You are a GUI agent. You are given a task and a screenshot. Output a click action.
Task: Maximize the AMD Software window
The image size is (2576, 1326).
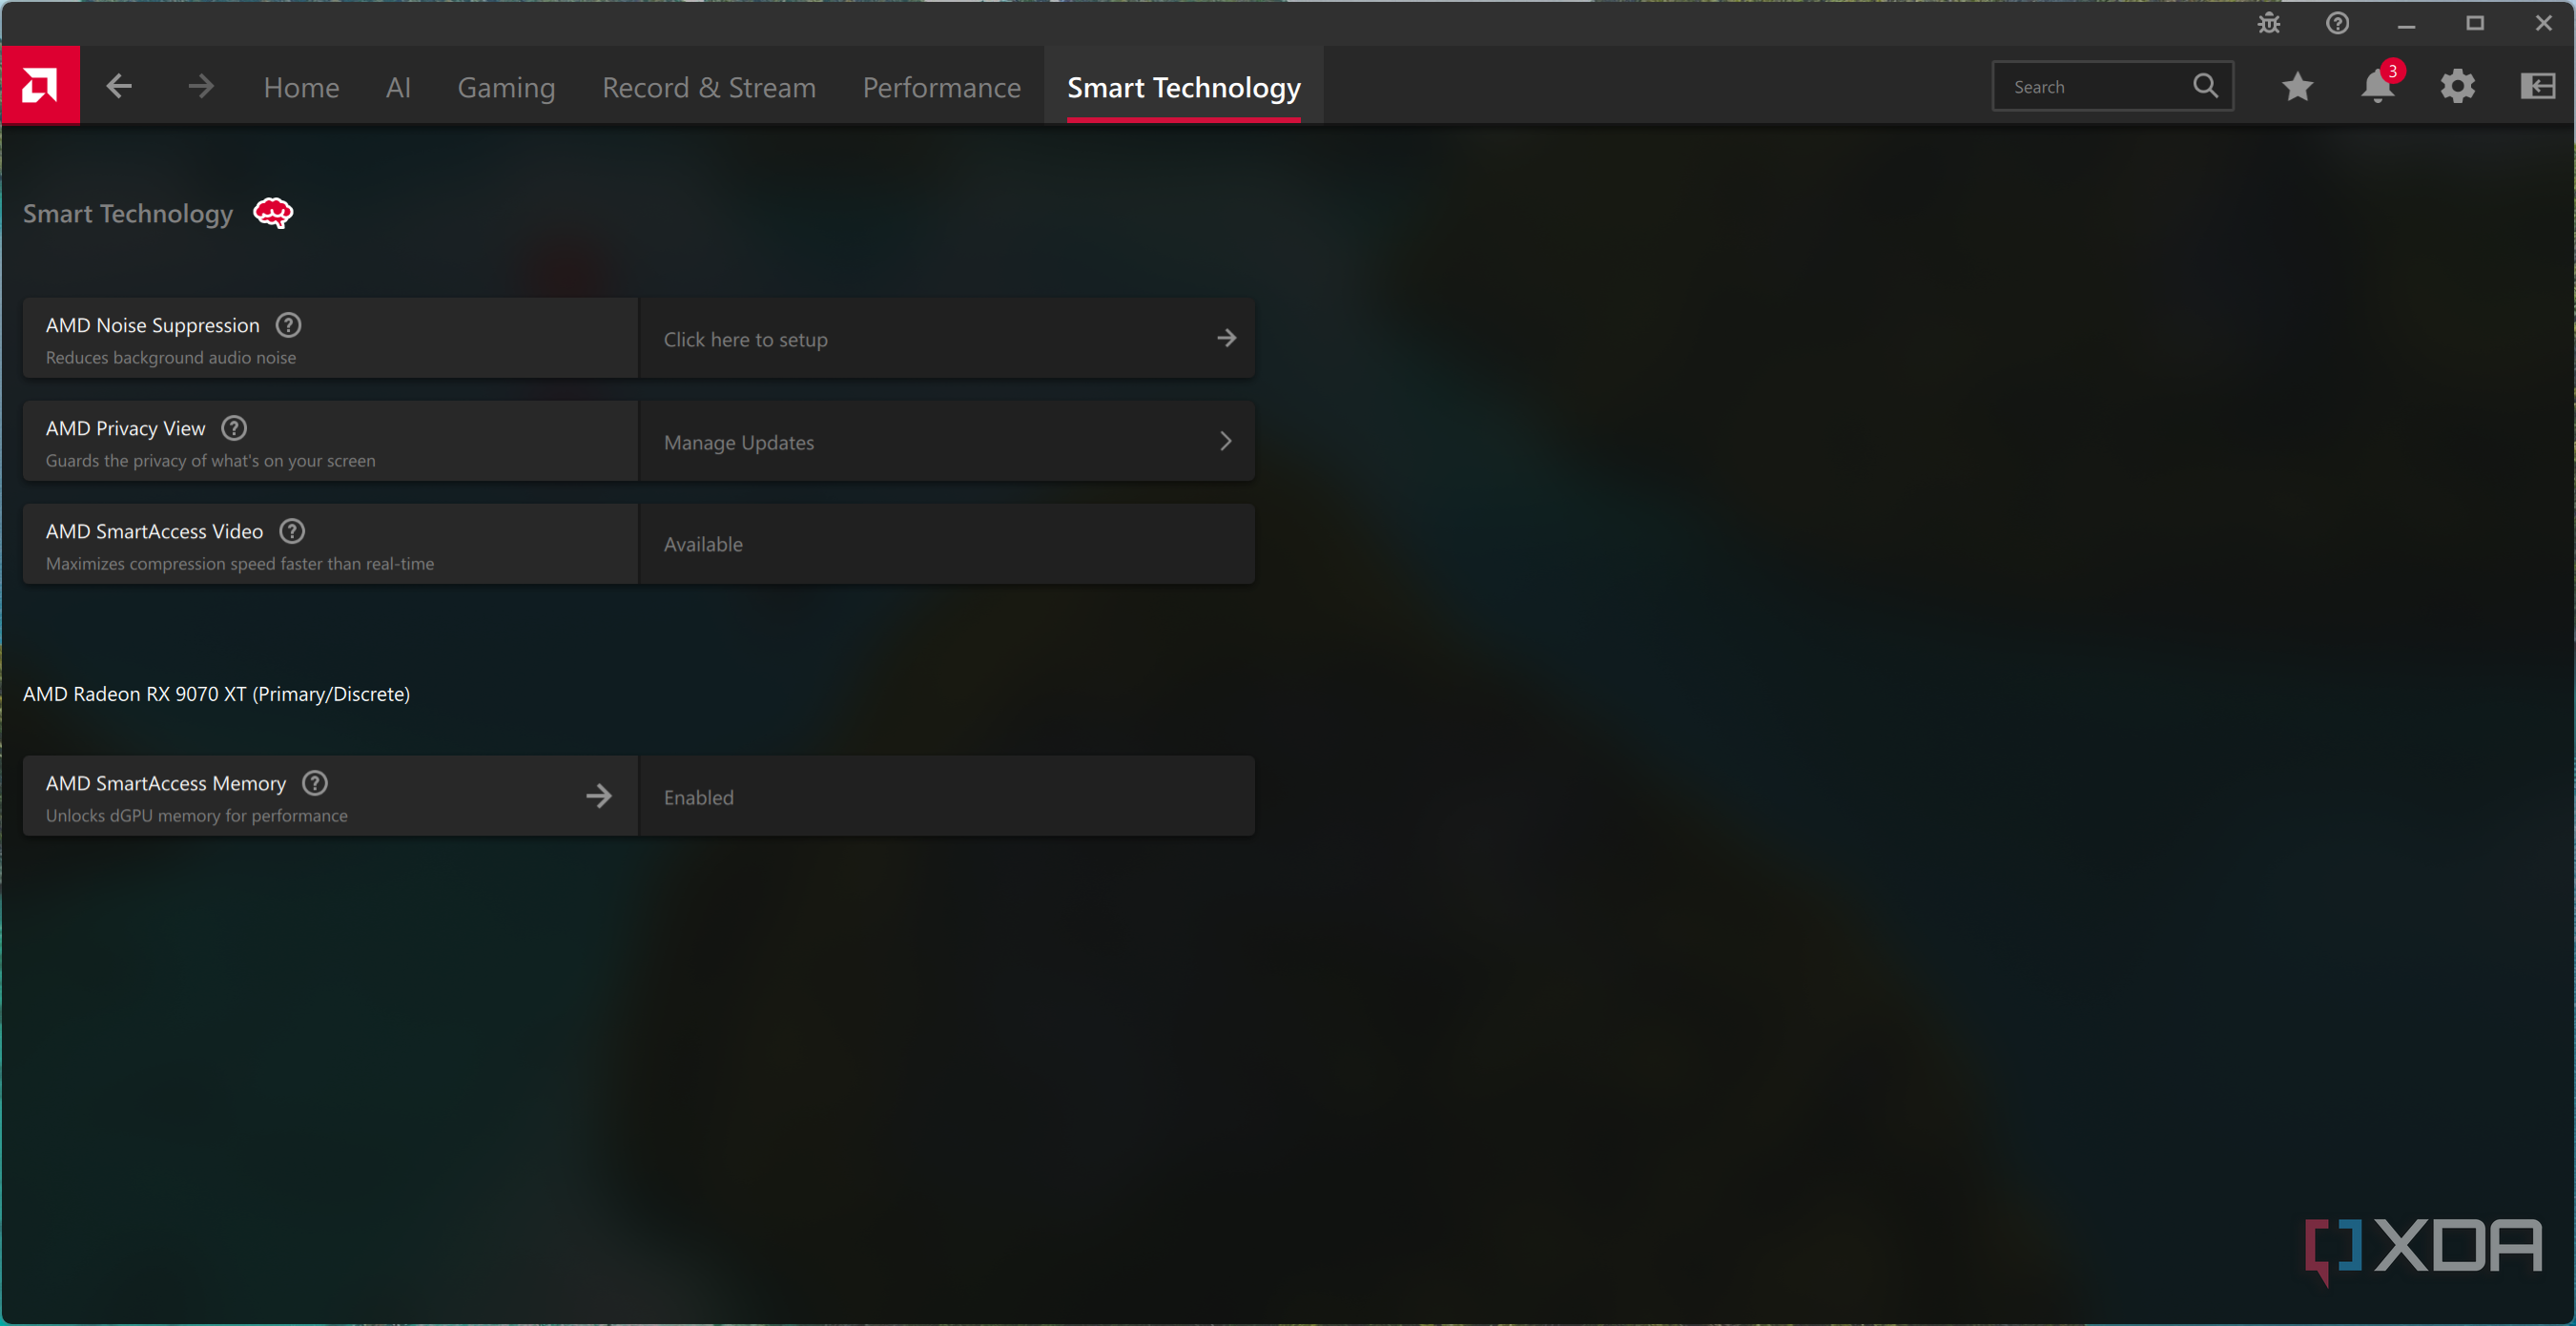pyautogui.click(x=2475, y=24)
